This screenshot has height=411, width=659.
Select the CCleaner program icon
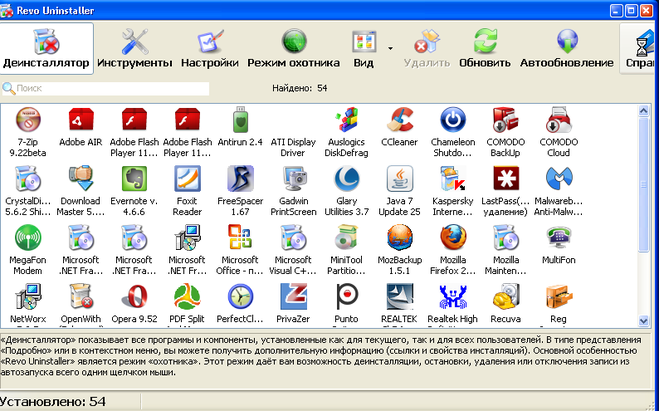pos(402,122)
